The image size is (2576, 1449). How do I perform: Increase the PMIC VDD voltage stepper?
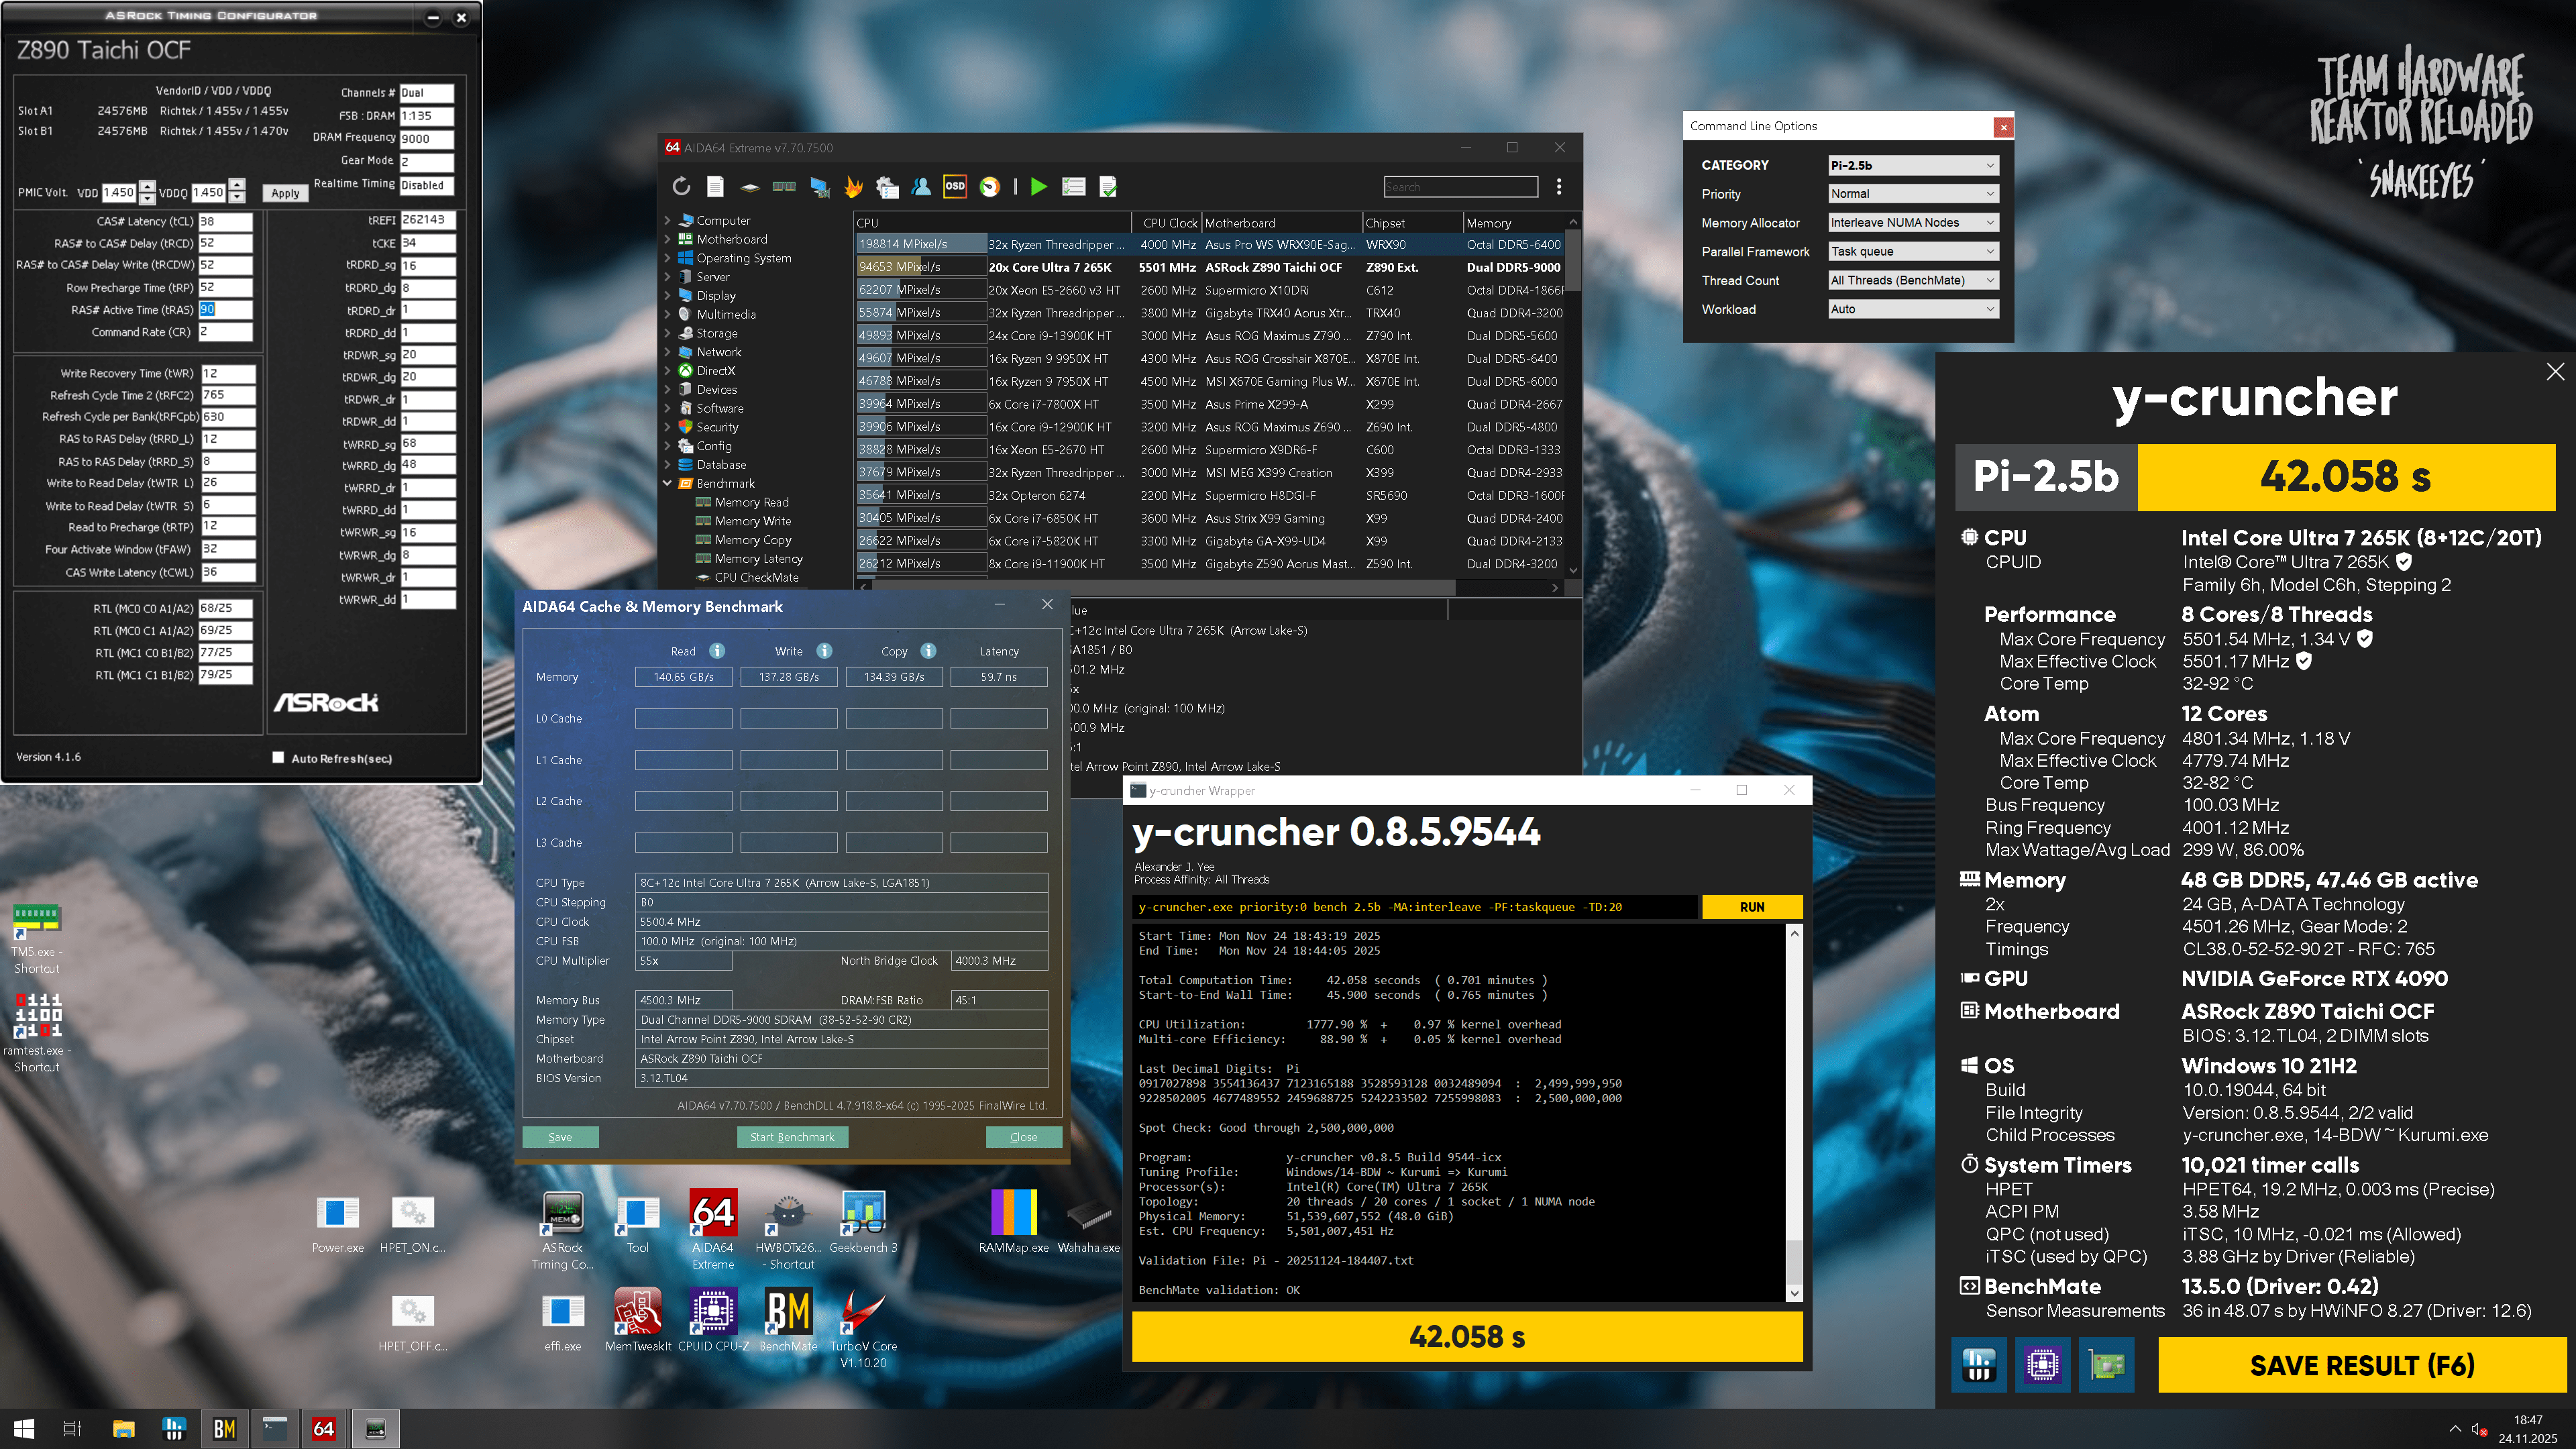pyautogui.click(x=148, y=186)
